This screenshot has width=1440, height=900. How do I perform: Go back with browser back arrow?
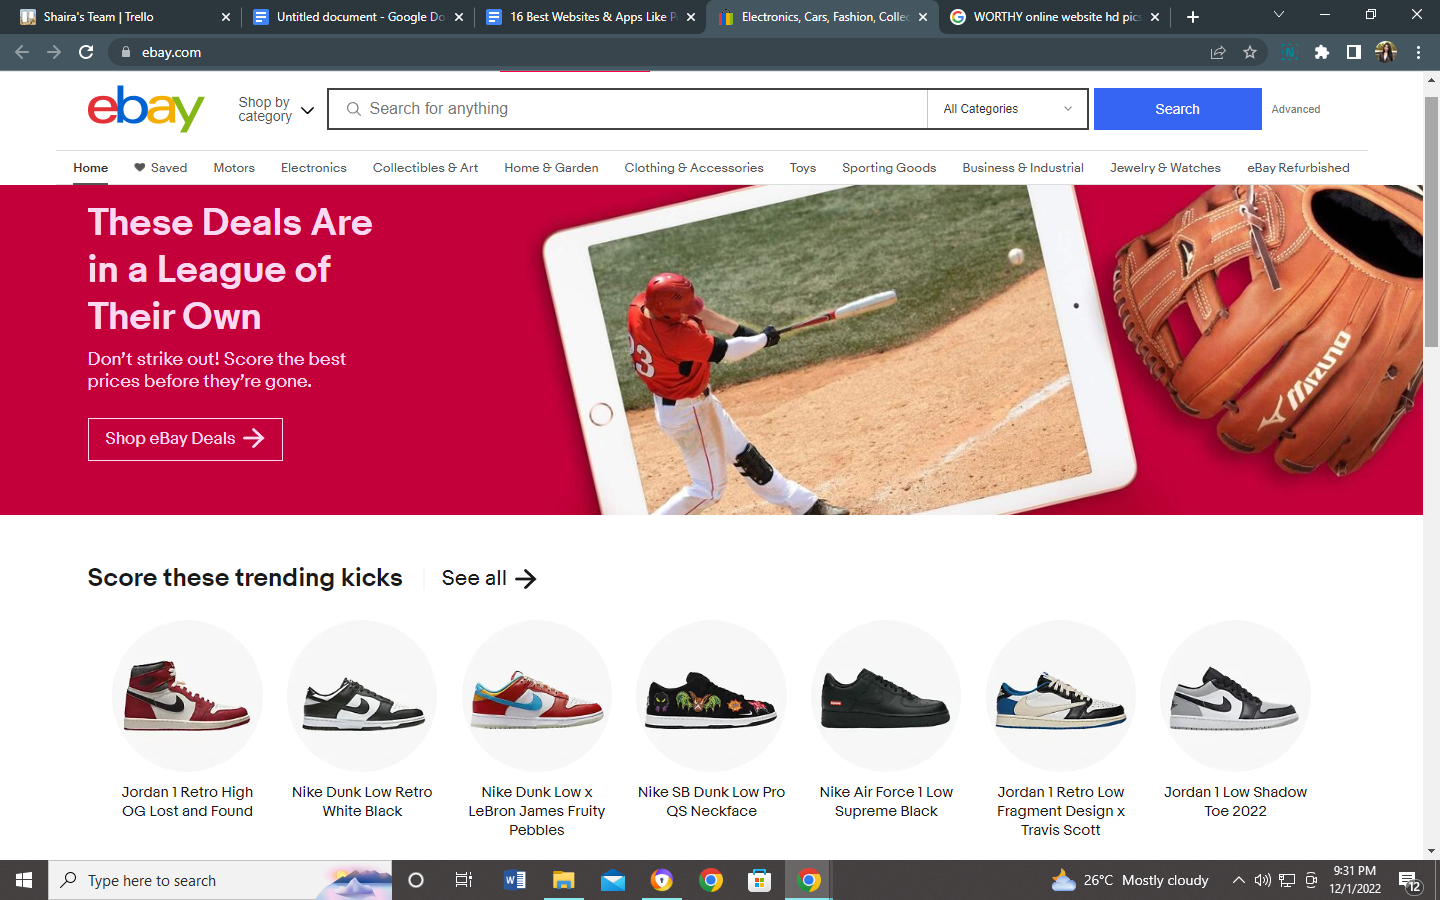click(x=22, y=52)
